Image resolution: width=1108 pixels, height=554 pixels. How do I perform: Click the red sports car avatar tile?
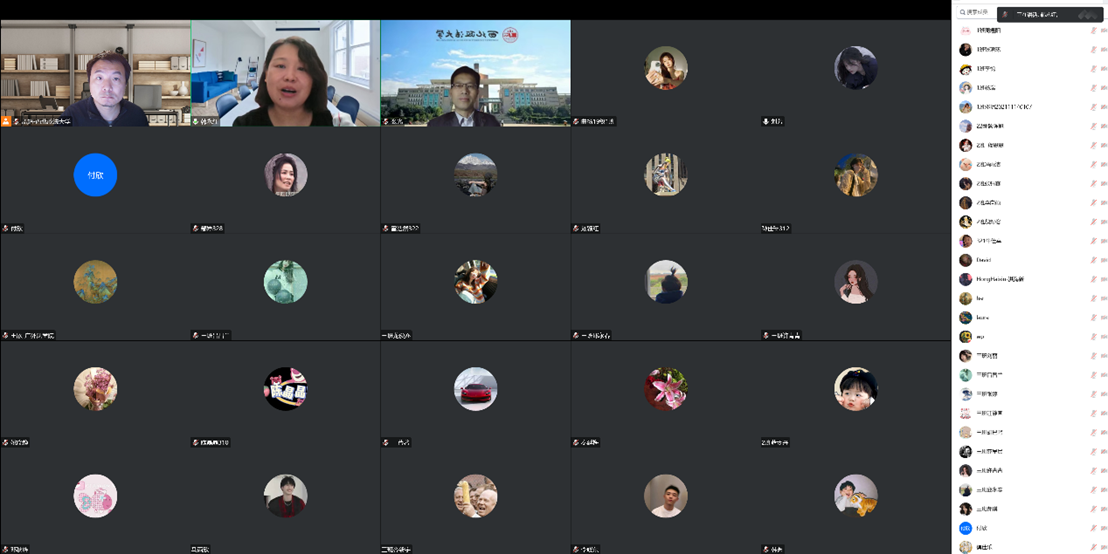point(475,389)
